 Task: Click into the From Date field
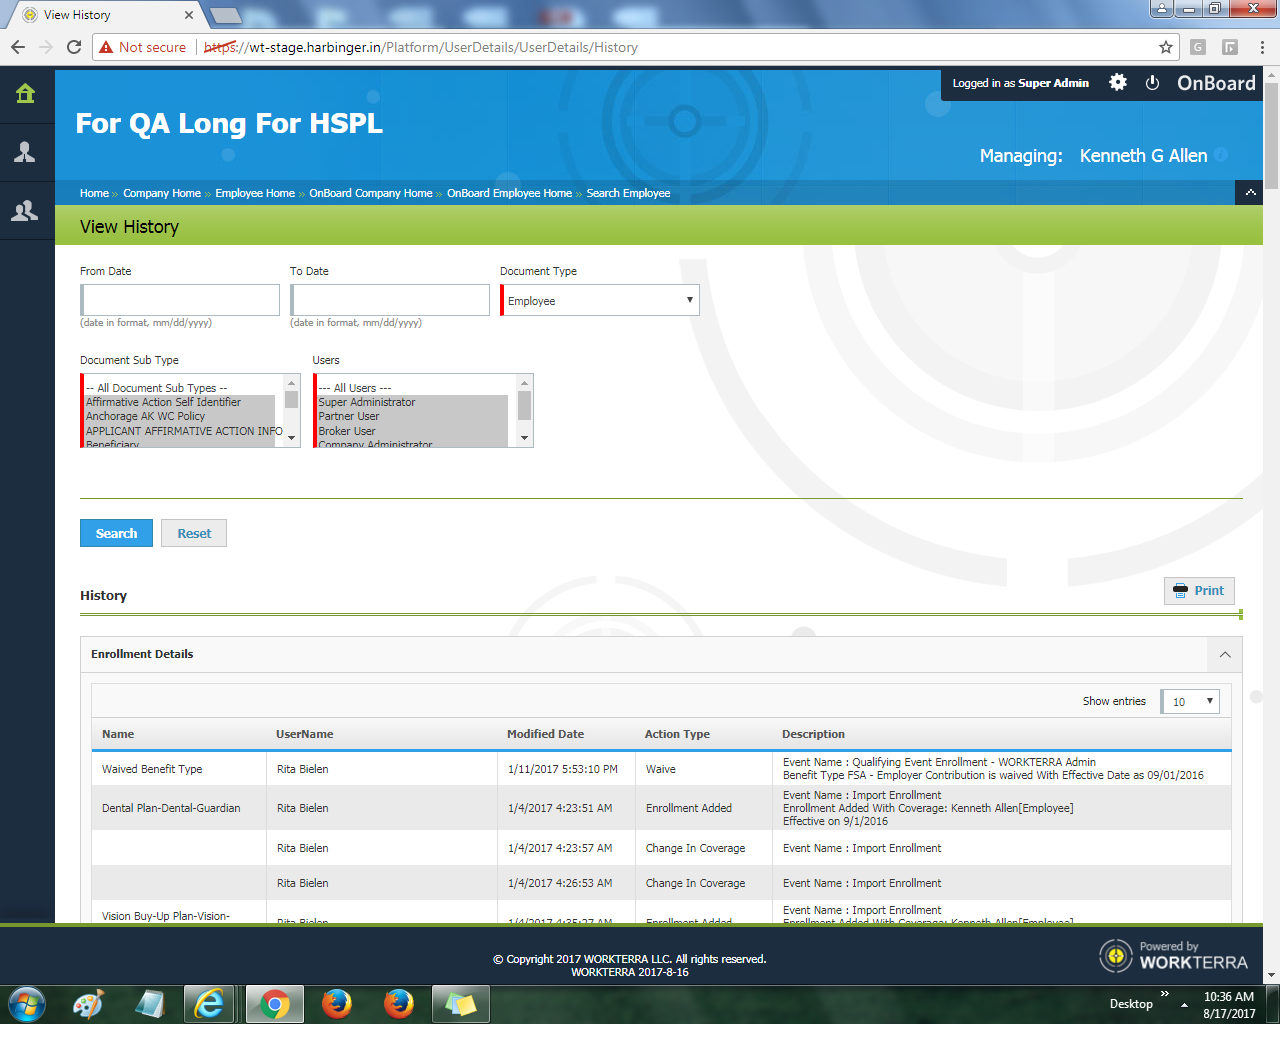click(x=180, y=300)
